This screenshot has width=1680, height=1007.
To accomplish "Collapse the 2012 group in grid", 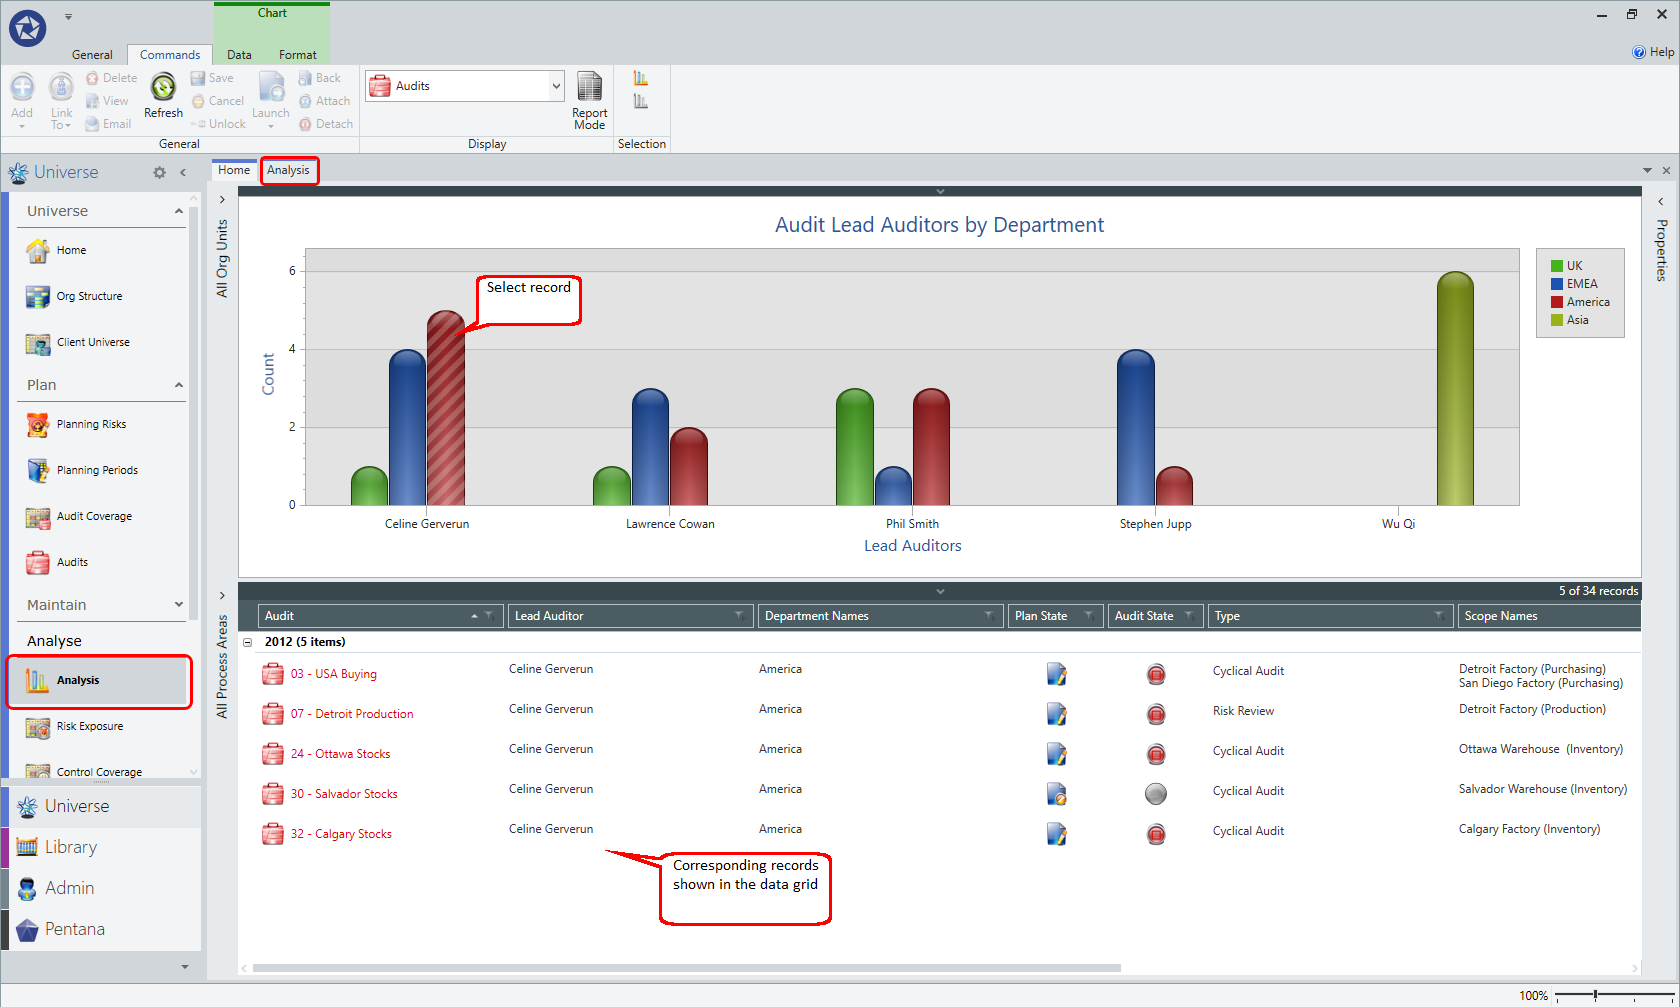I will [x=248, y=642].
